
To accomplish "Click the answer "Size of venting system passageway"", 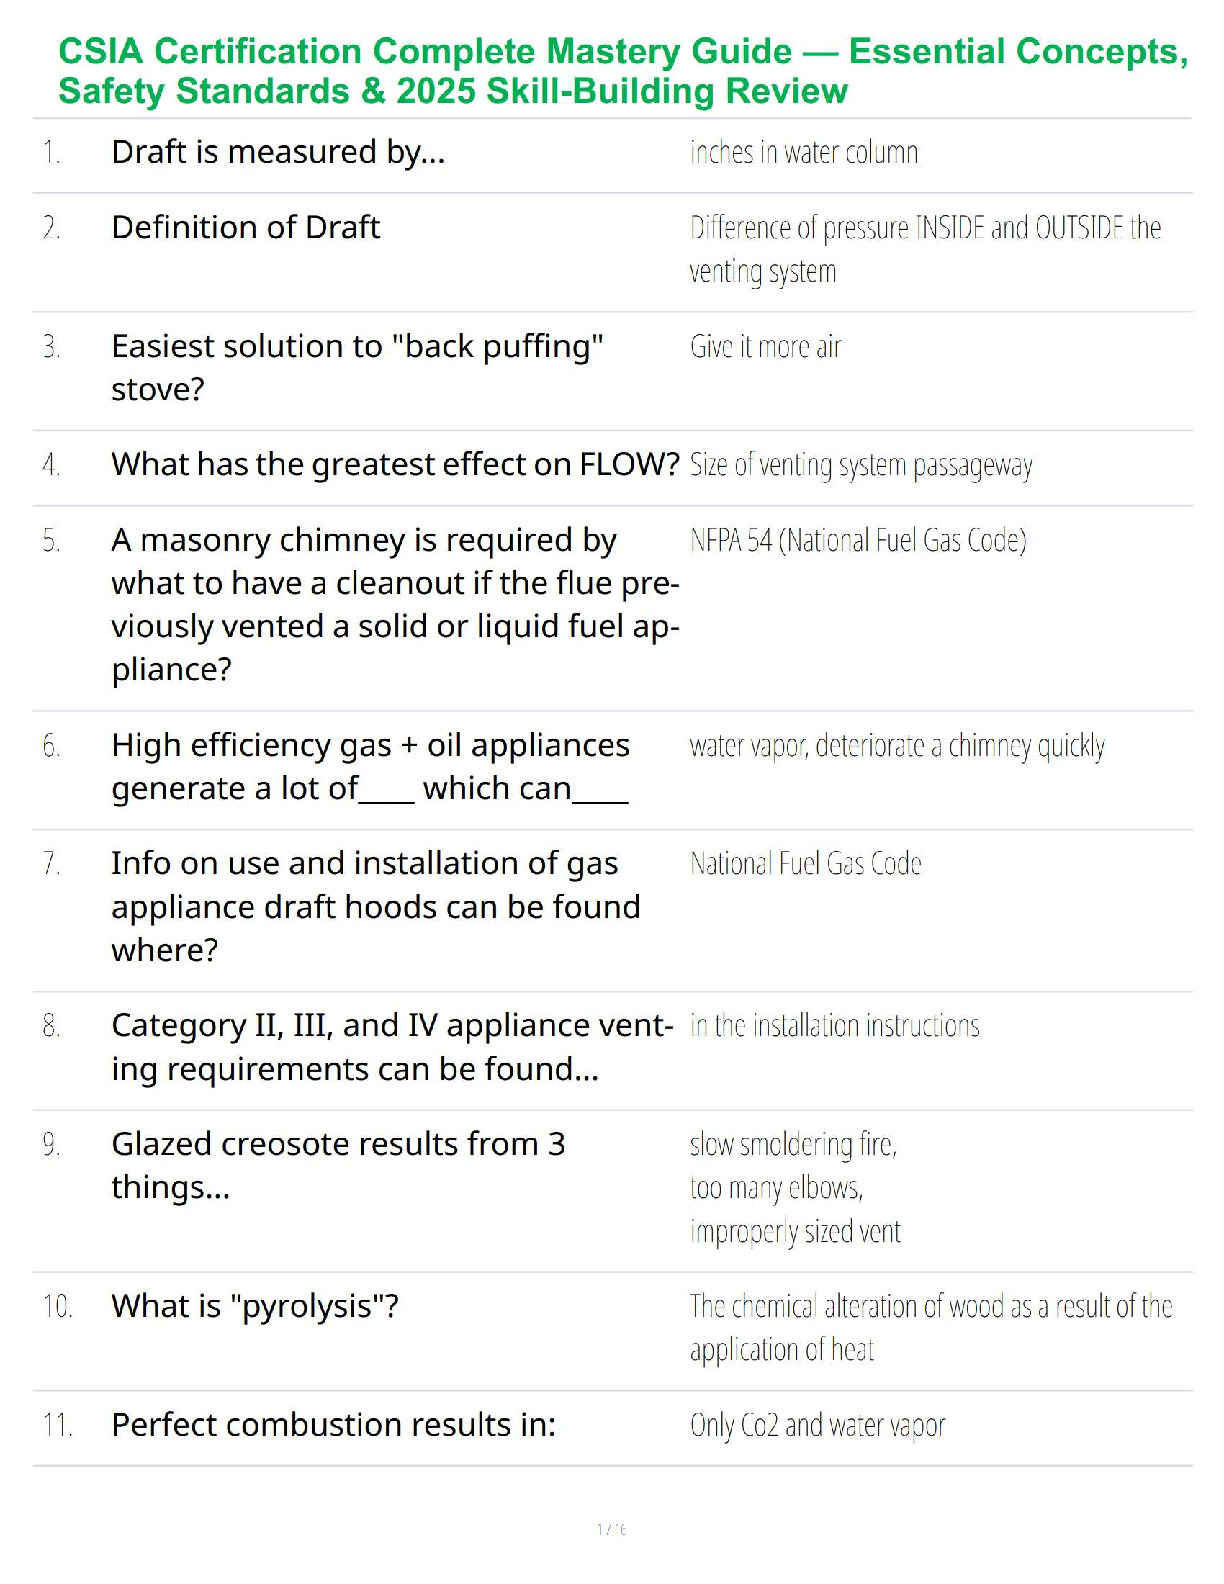I will point(861,466).
